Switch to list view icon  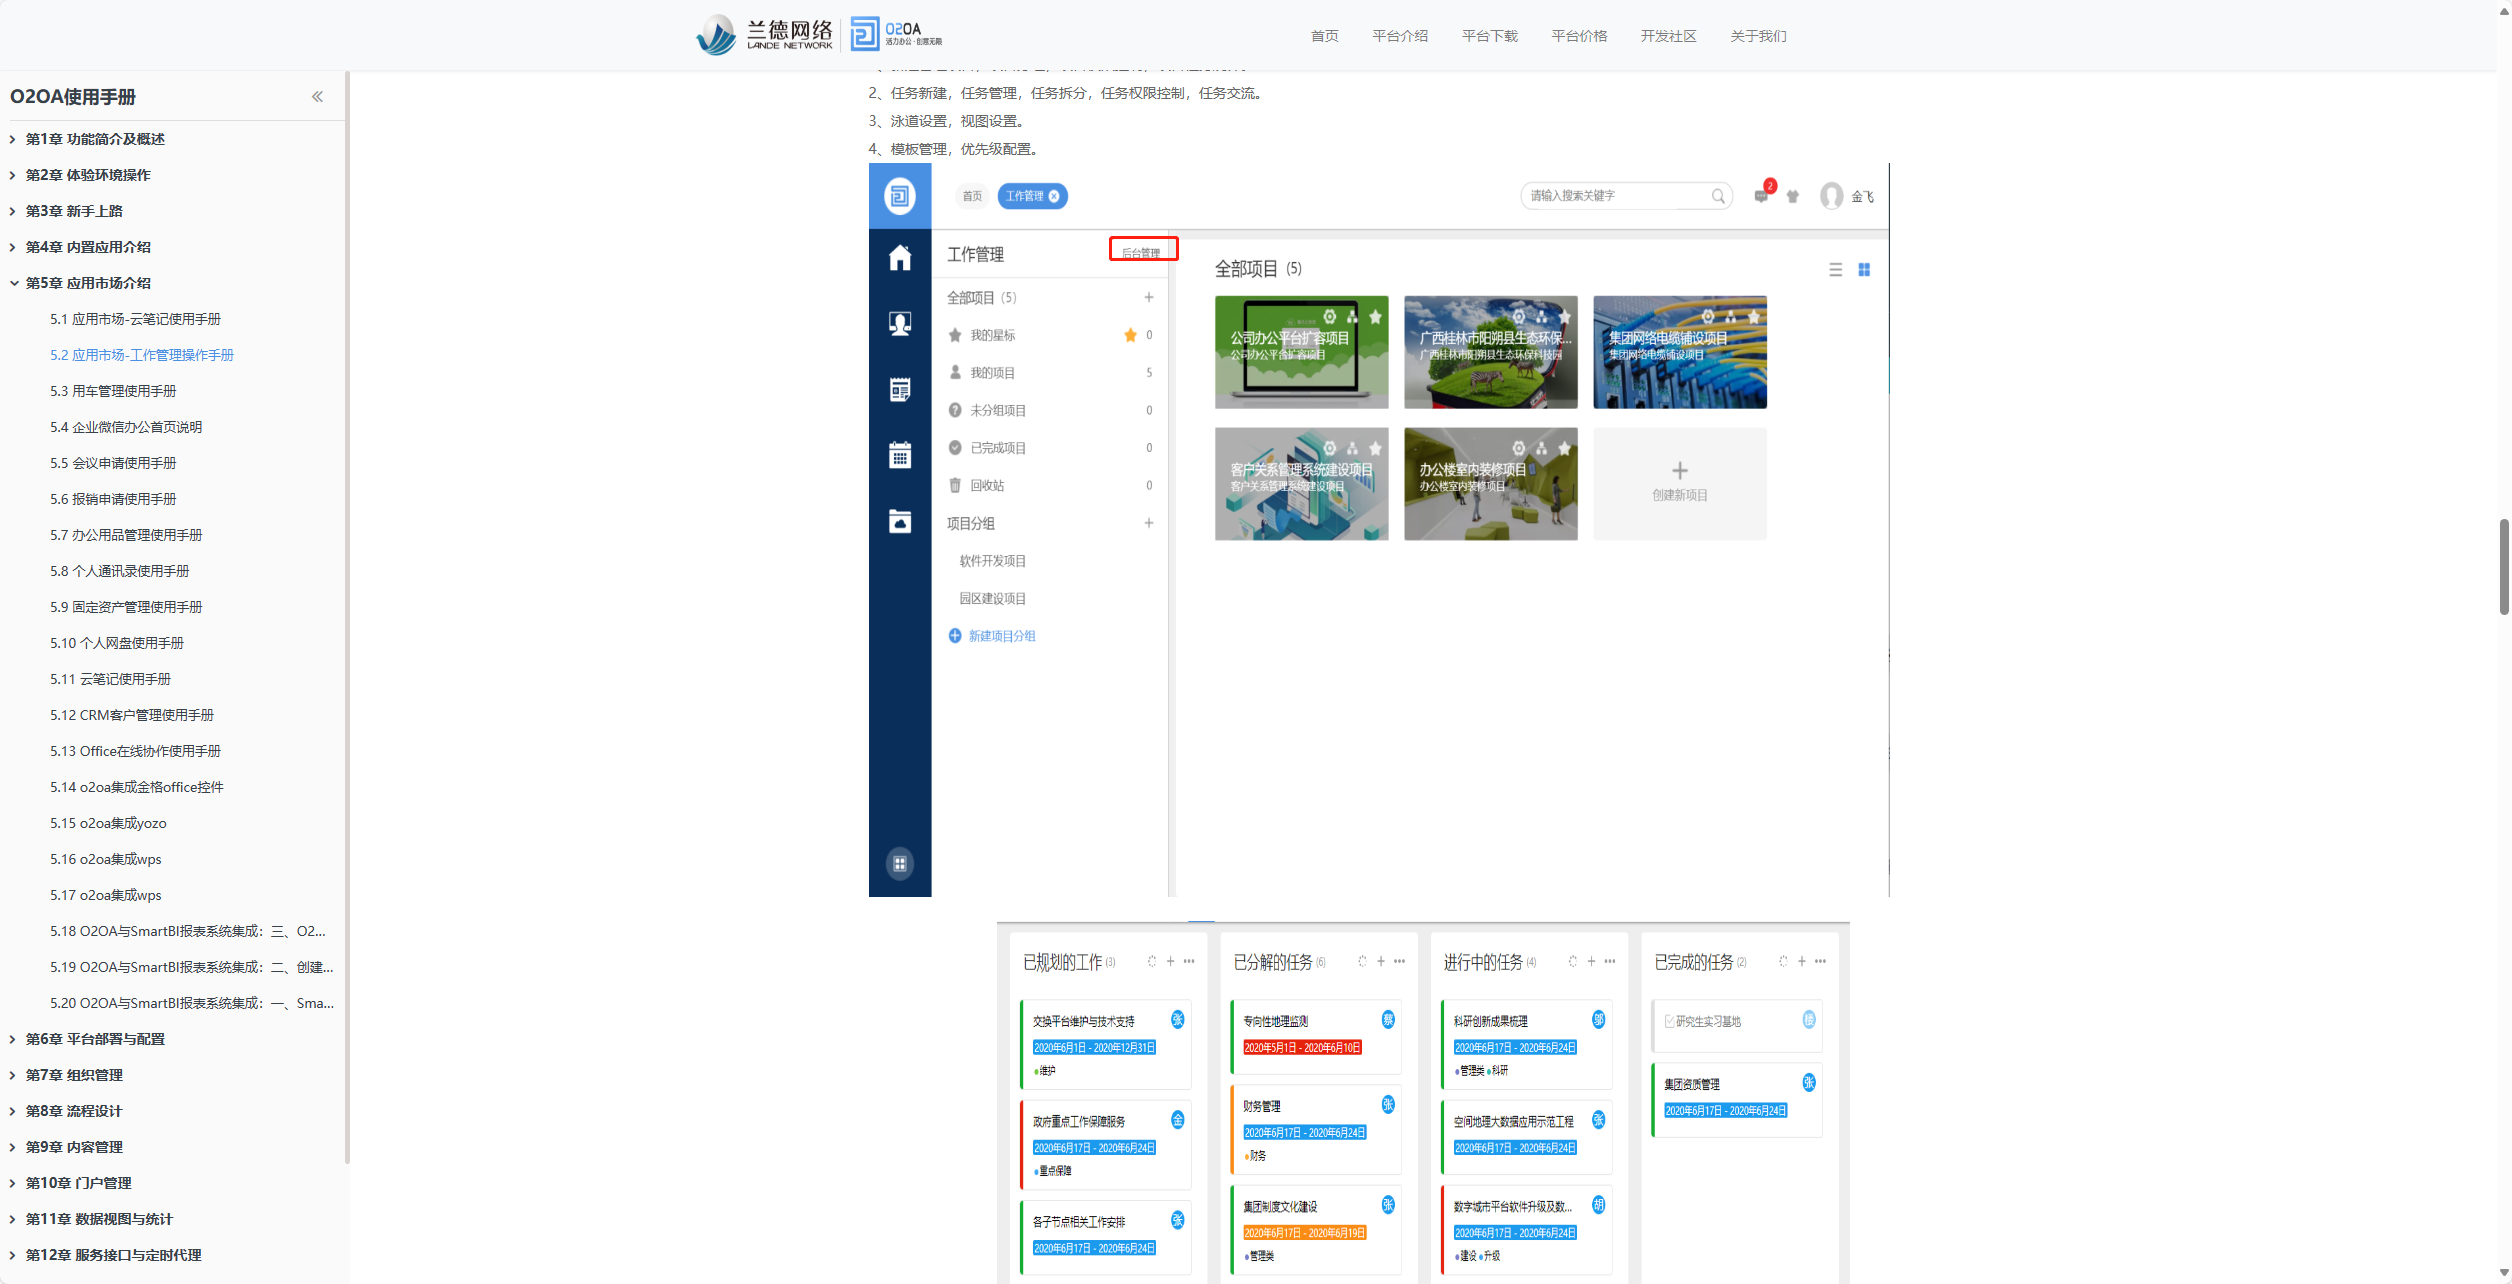pyautogui.click(x=1835, y=270)
